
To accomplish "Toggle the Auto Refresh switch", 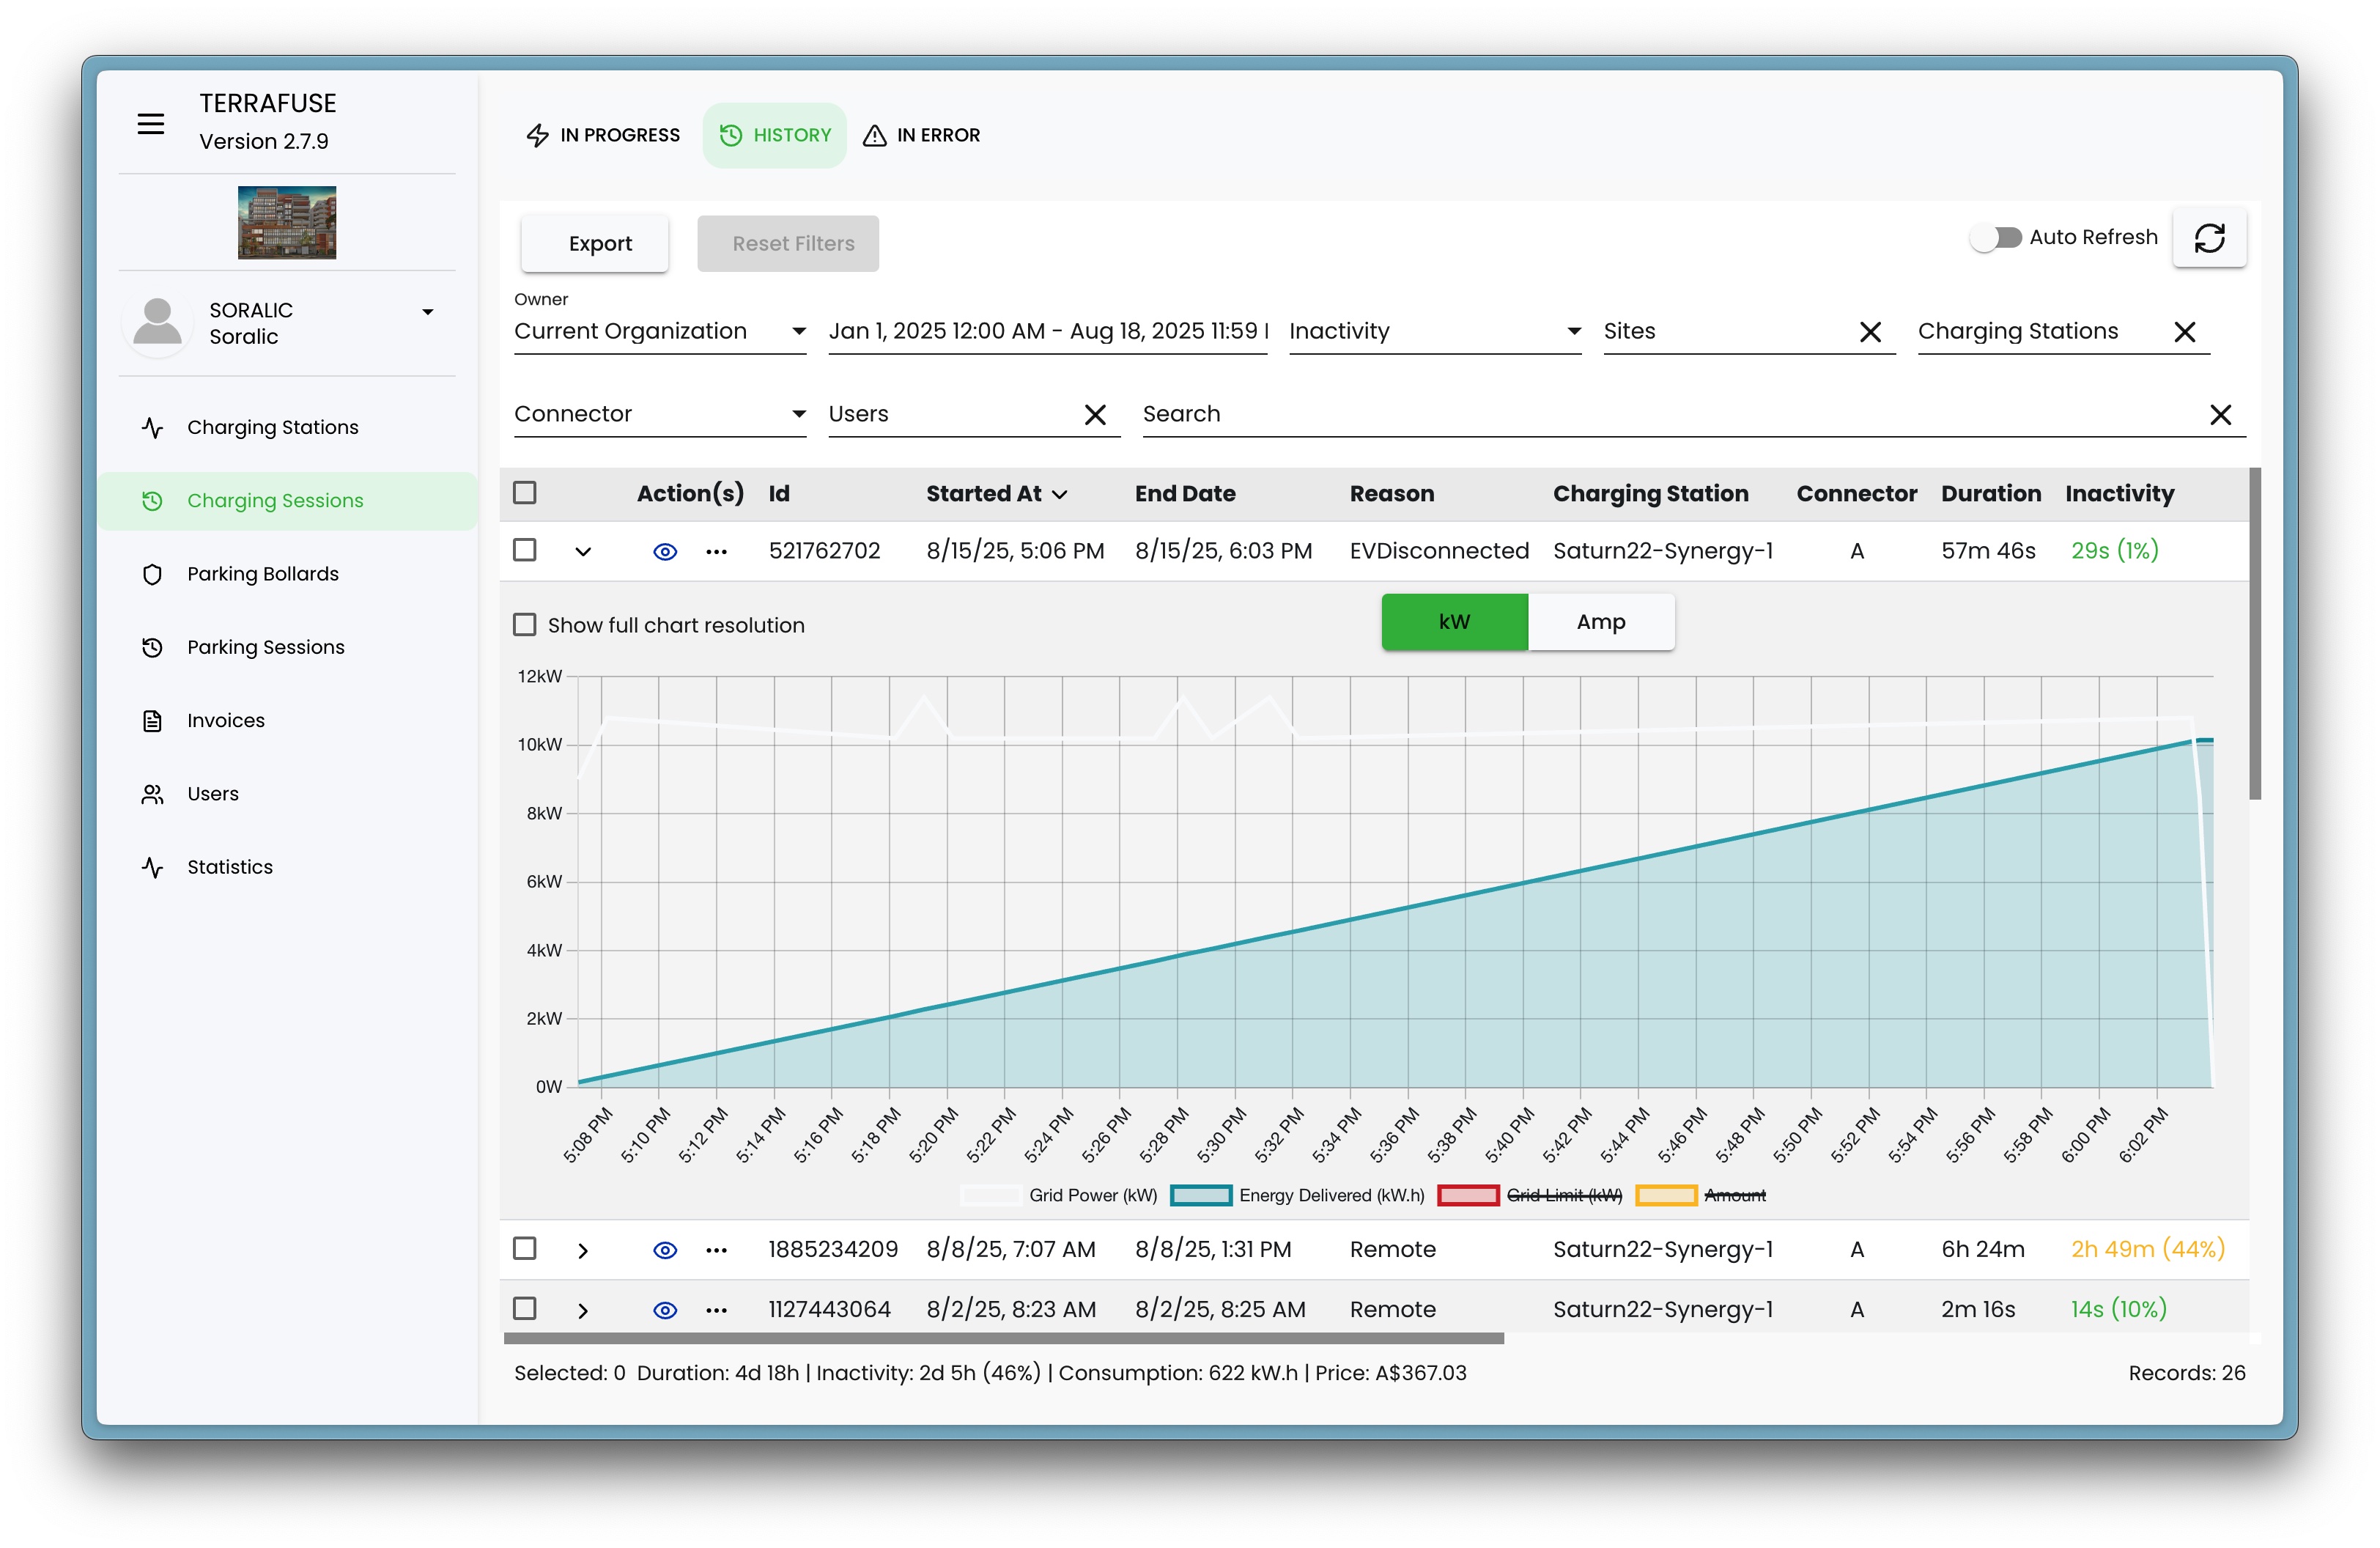I will coord(1996,238).
